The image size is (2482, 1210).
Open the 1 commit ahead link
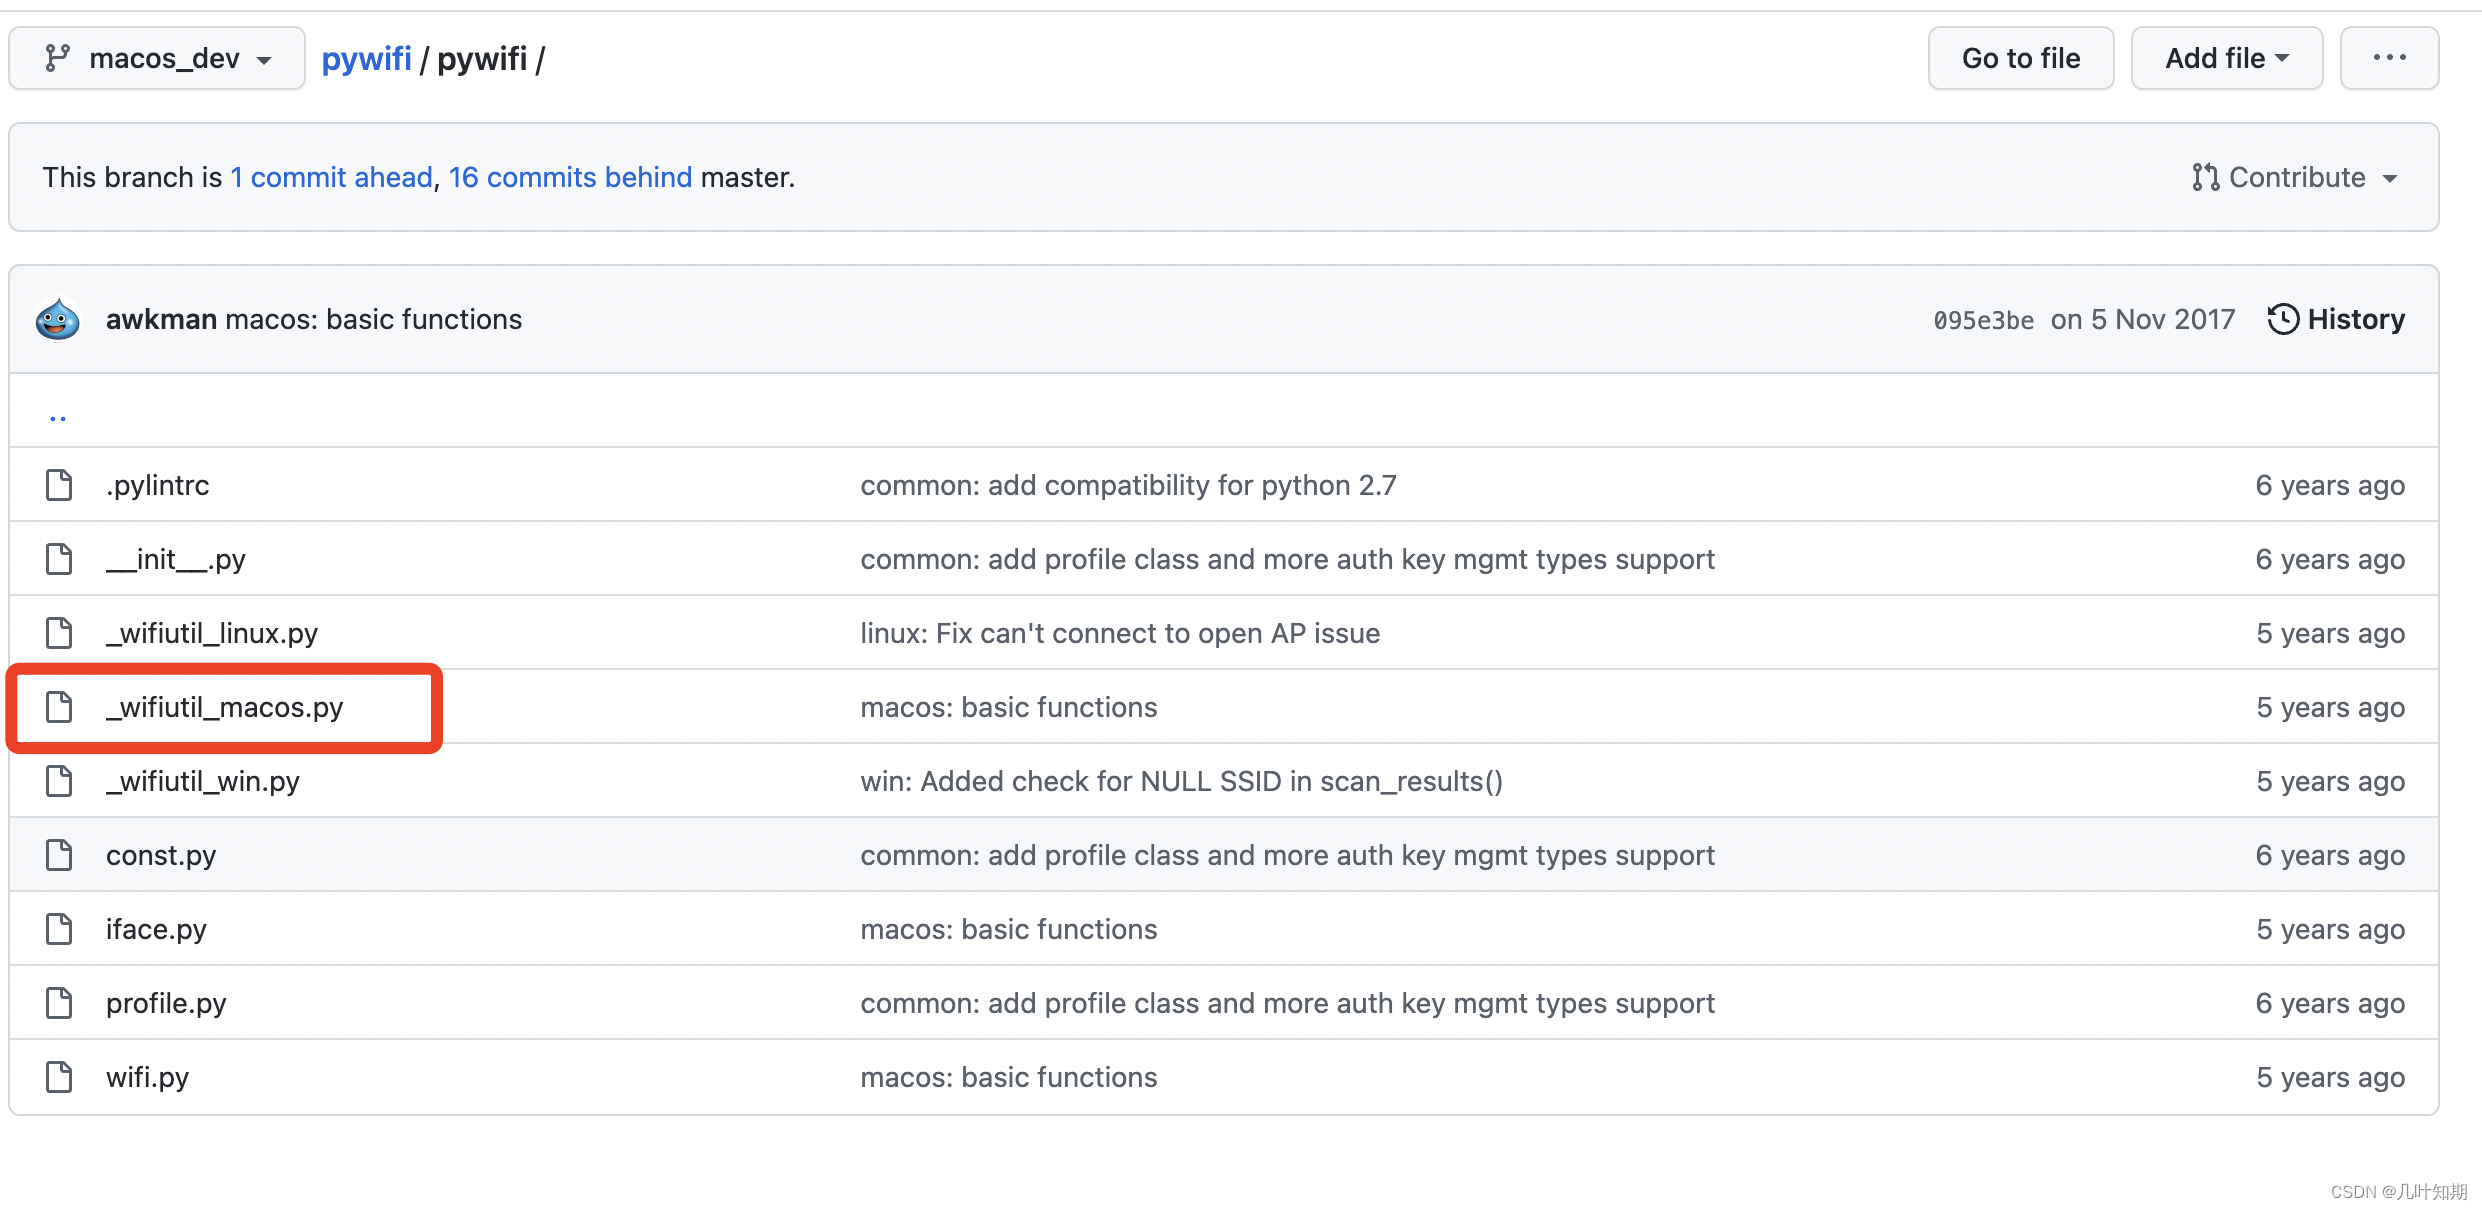331,177
